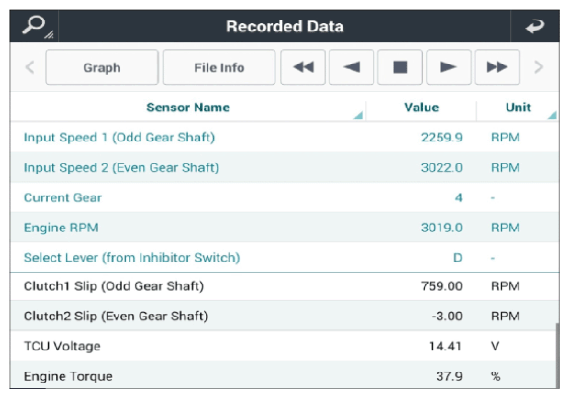The width and height of the screenshot is (569, 398).
Task: Sort by the Sensor Name column header
Action: pyautogui.click(x=188, y=107)
